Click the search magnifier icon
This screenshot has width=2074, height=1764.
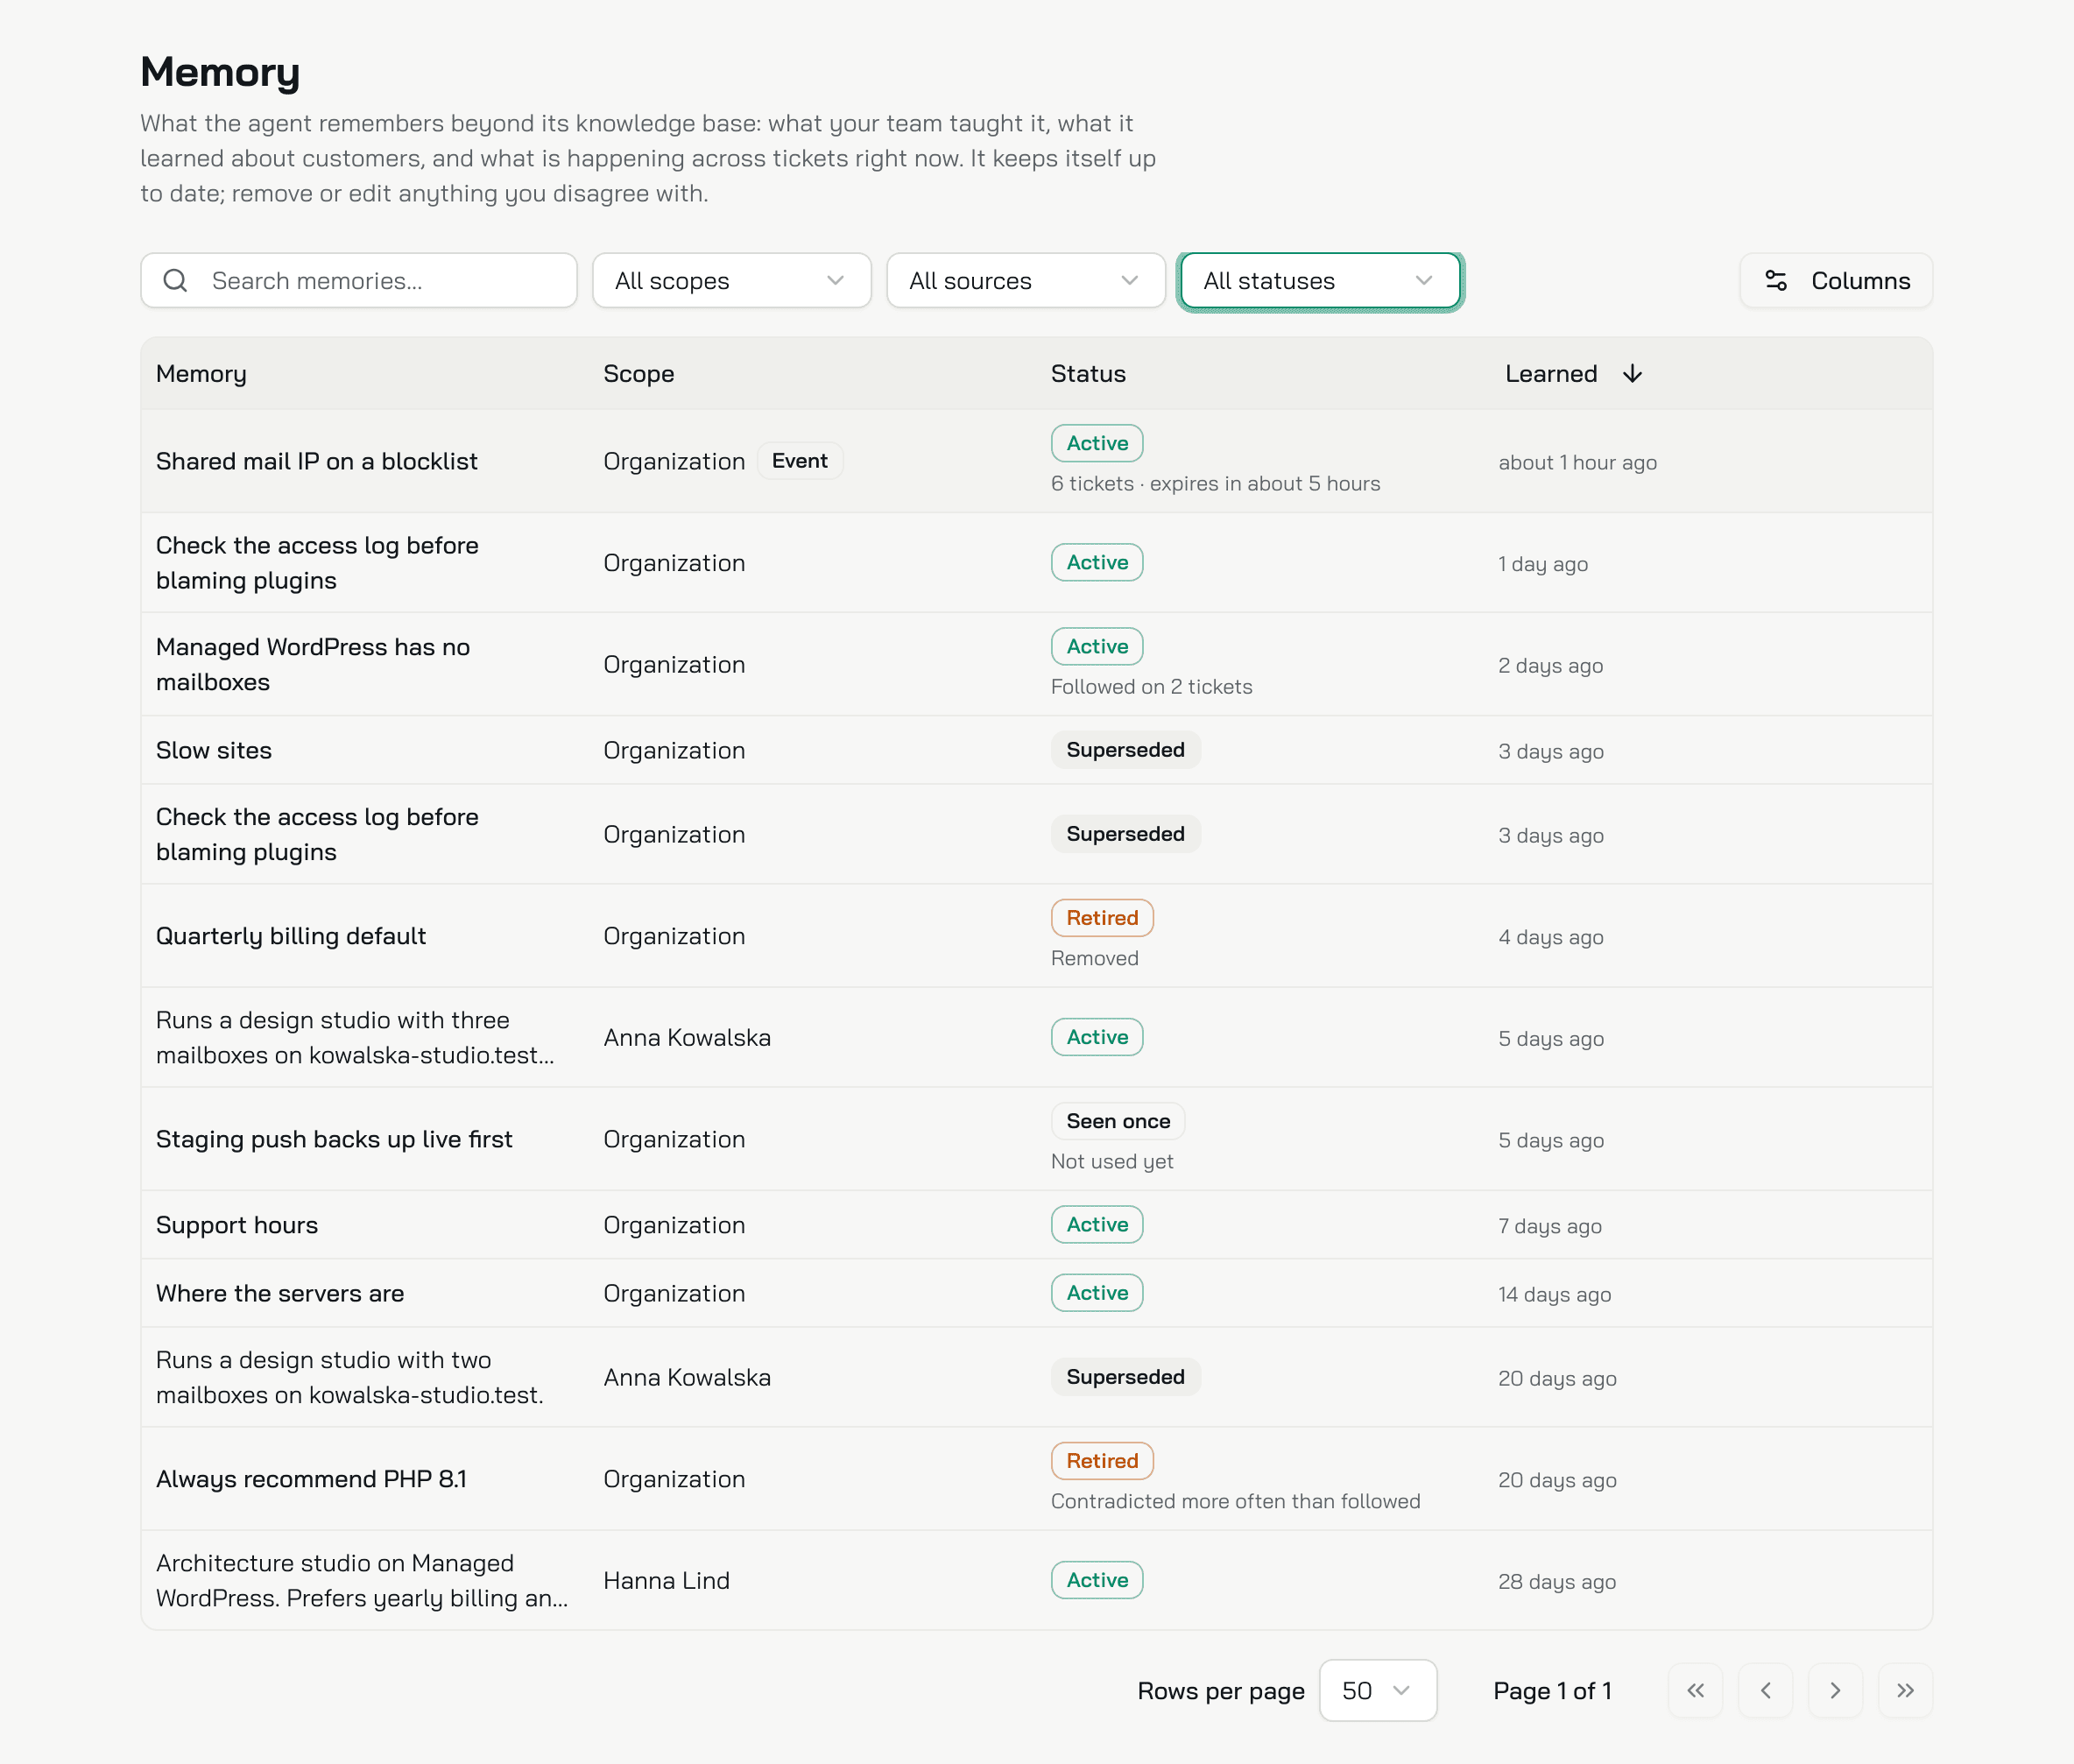(175, 281)
